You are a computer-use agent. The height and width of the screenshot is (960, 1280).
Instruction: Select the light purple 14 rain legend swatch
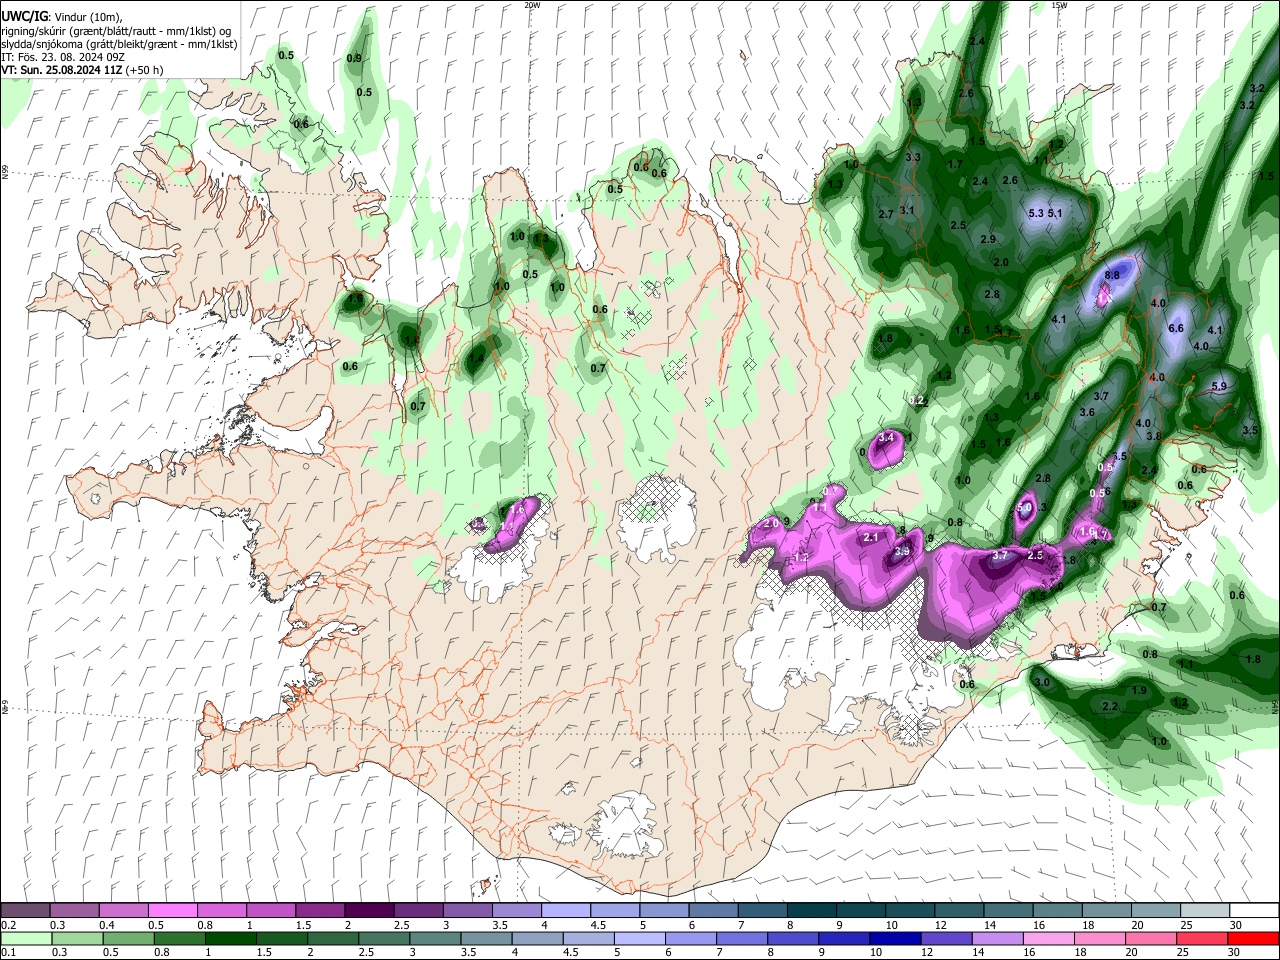tap(997, 938)
